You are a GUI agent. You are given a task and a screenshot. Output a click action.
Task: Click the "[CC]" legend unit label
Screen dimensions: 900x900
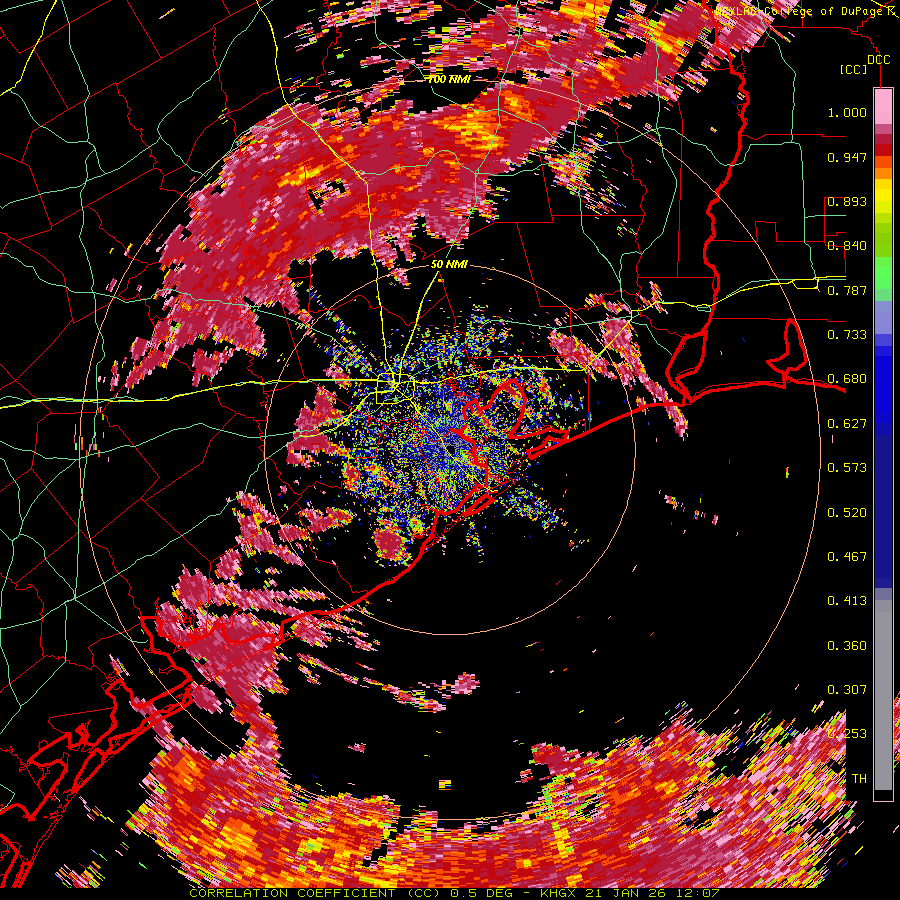pos(854,69)
